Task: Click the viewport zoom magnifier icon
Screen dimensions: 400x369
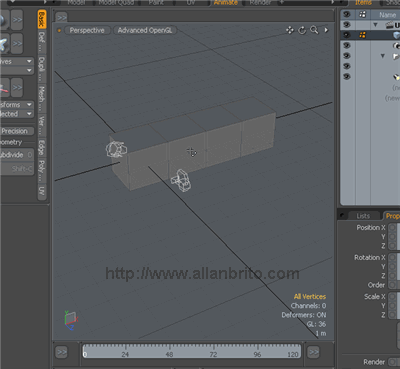Action: click(x=314, y=30)
